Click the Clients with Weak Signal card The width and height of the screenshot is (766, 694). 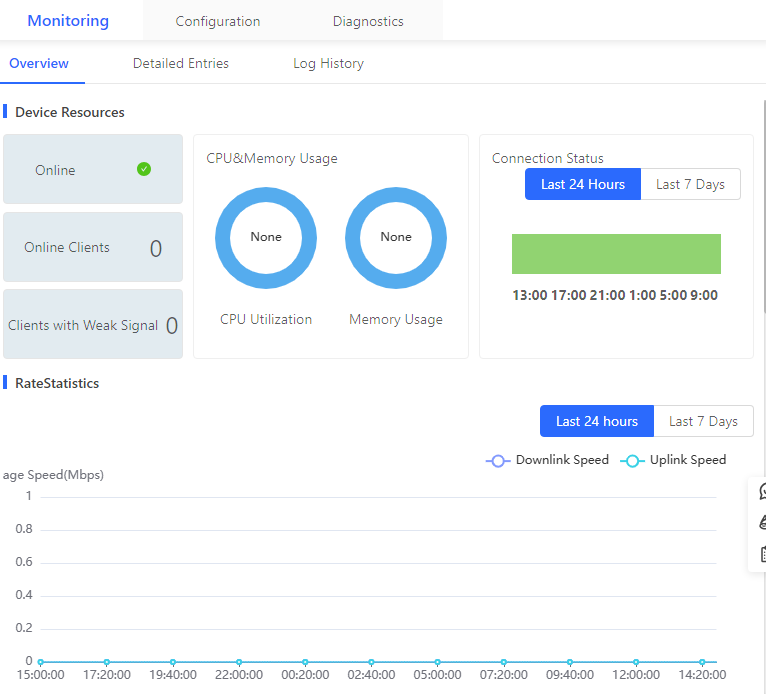point(93,324)
